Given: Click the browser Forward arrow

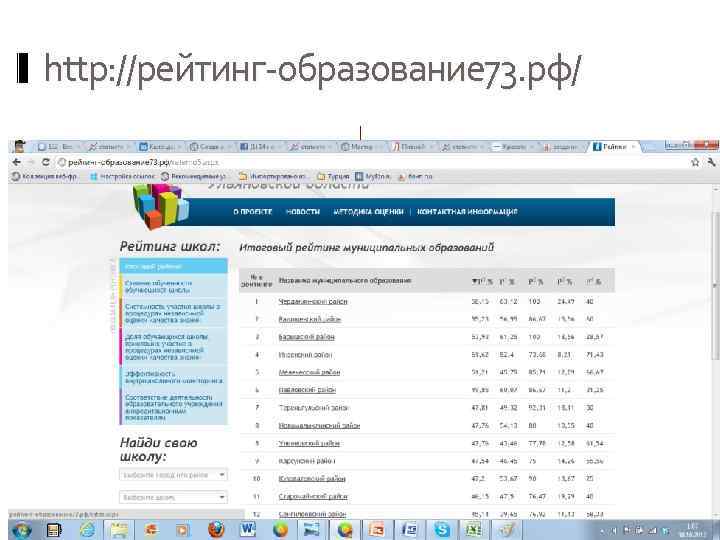Looking at the screenshot, I should pyautogui.click(x=31, y=162).
